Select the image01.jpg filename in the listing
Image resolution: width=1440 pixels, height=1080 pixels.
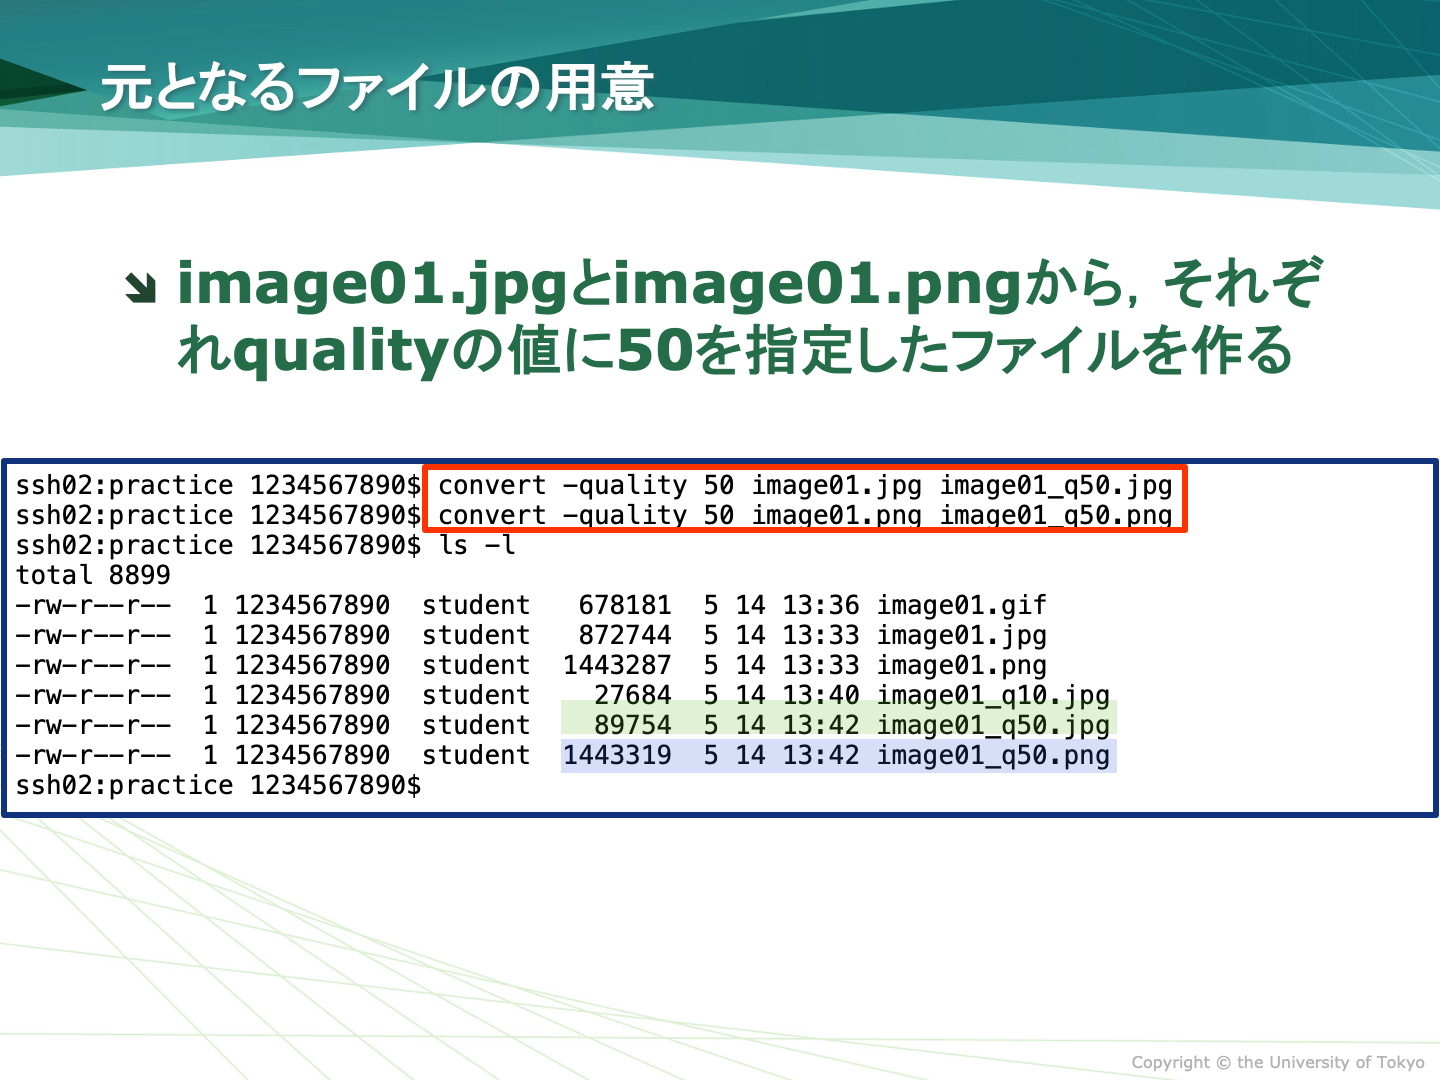point(962,635)
